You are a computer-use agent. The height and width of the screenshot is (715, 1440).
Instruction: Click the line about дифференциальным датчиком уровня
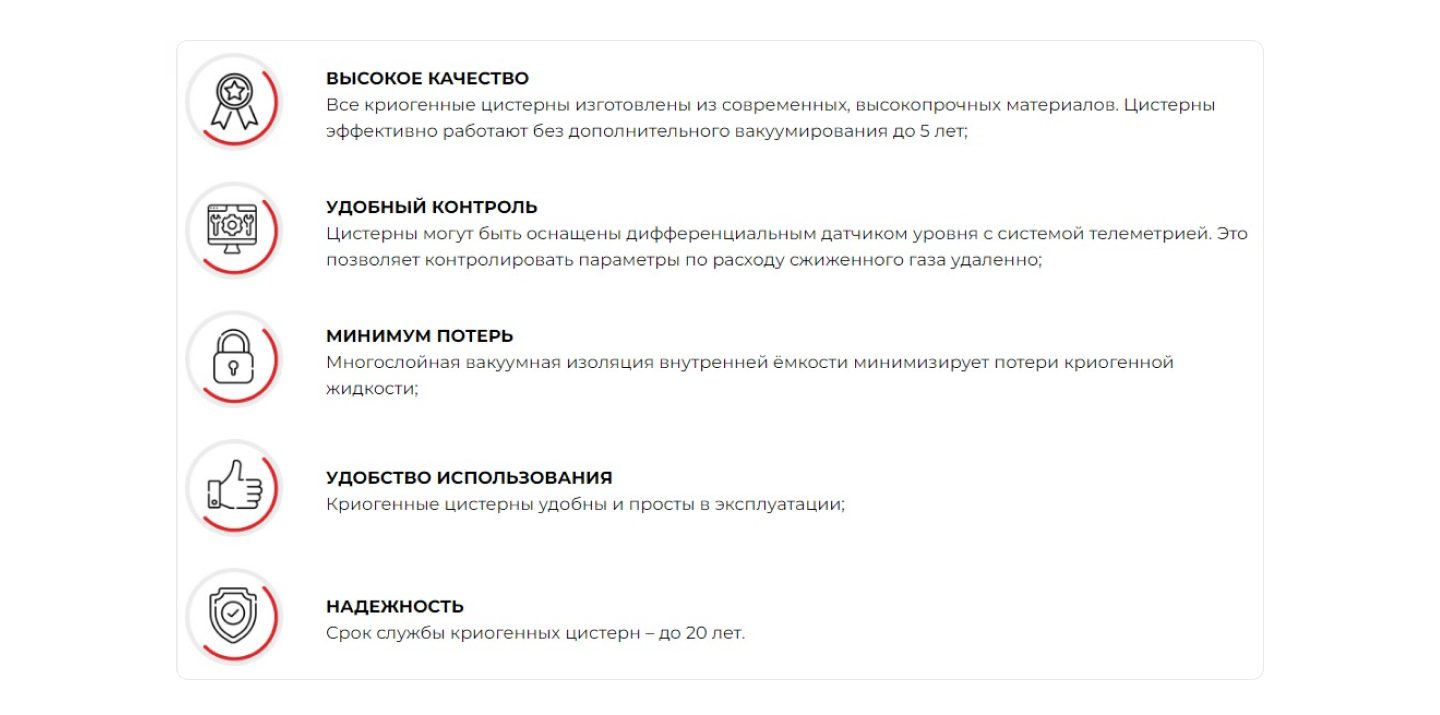coord(786,234)
